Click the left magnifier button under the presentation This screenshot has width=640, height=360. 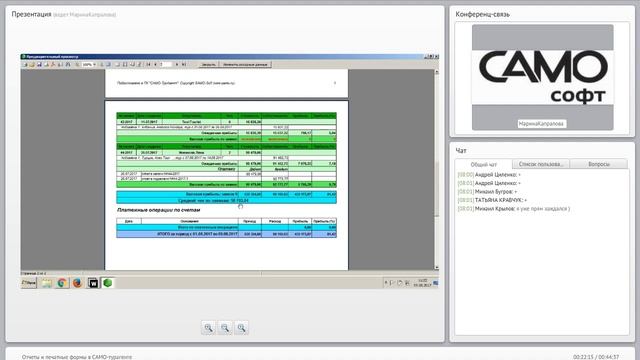(x=209, y=328)
